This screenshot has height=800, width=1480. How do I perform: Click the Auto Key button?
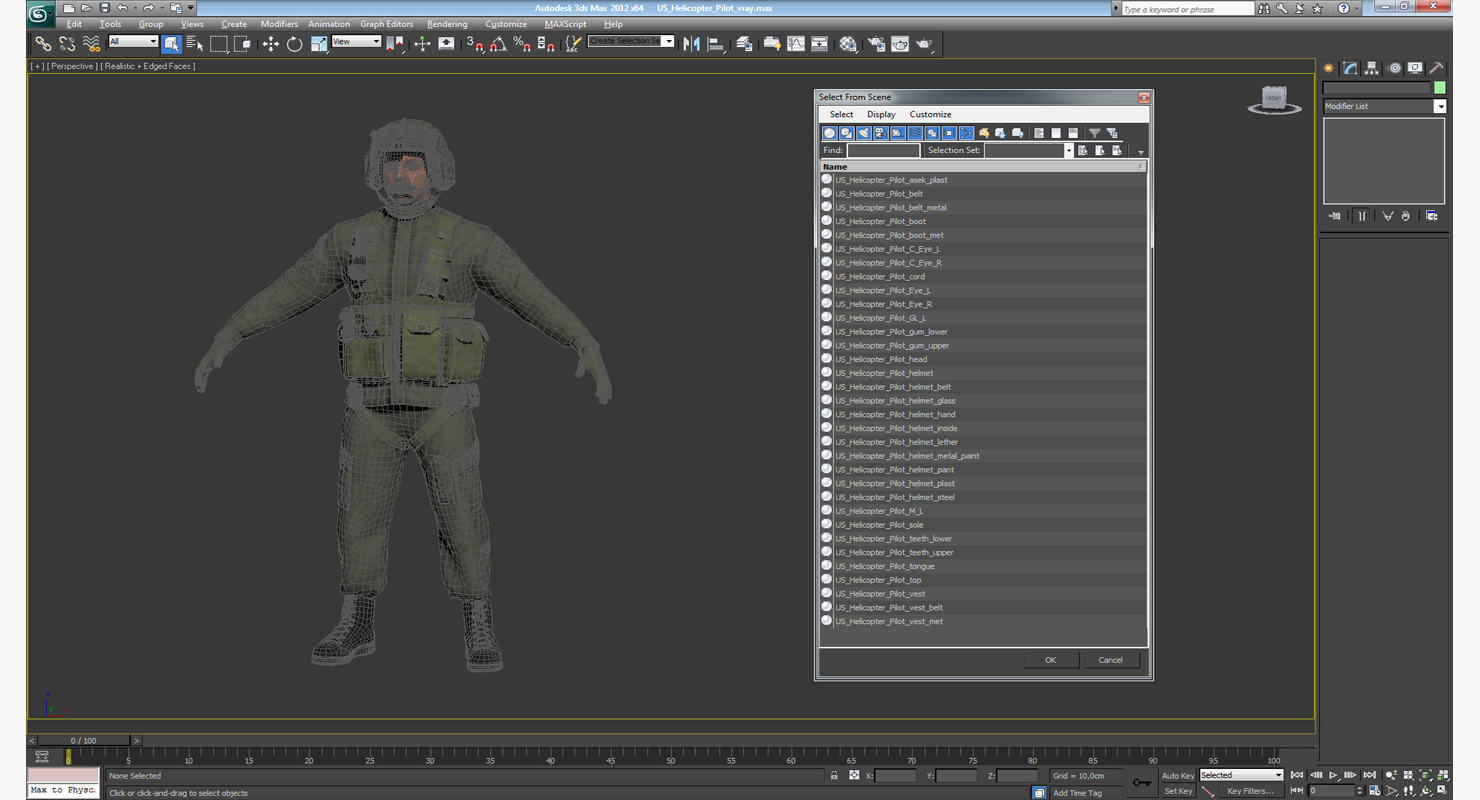1177,776
